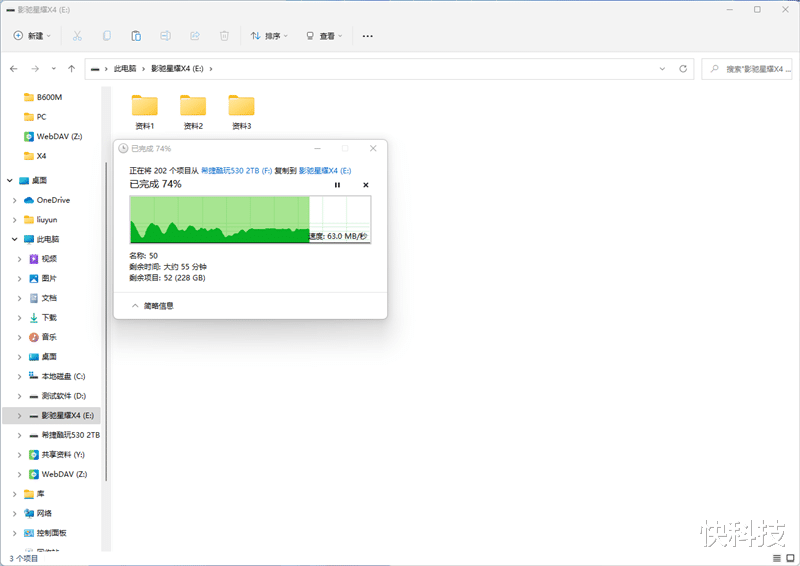Expand 影驰星曜X4 (E:) tree node chevron

point(19,415)
